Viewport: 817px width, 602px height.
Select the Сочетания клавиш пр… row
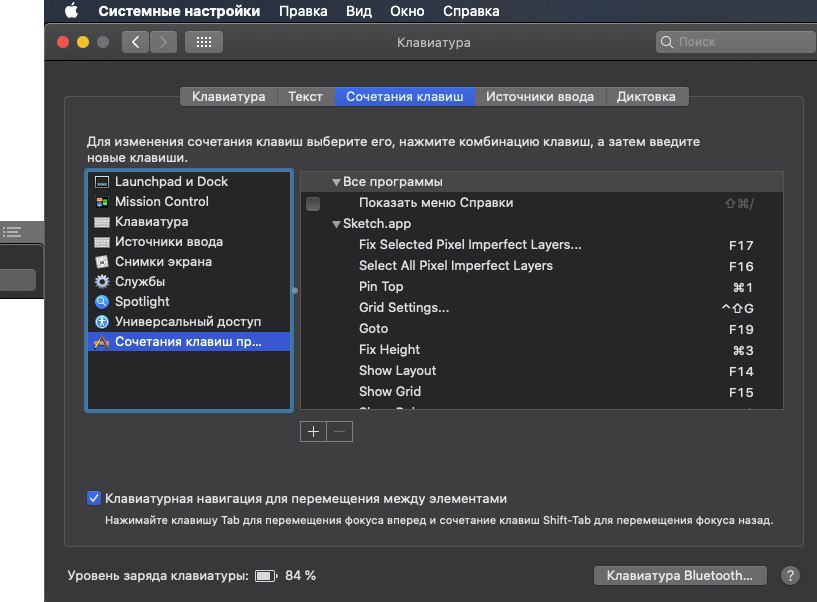tap(189, 342)
